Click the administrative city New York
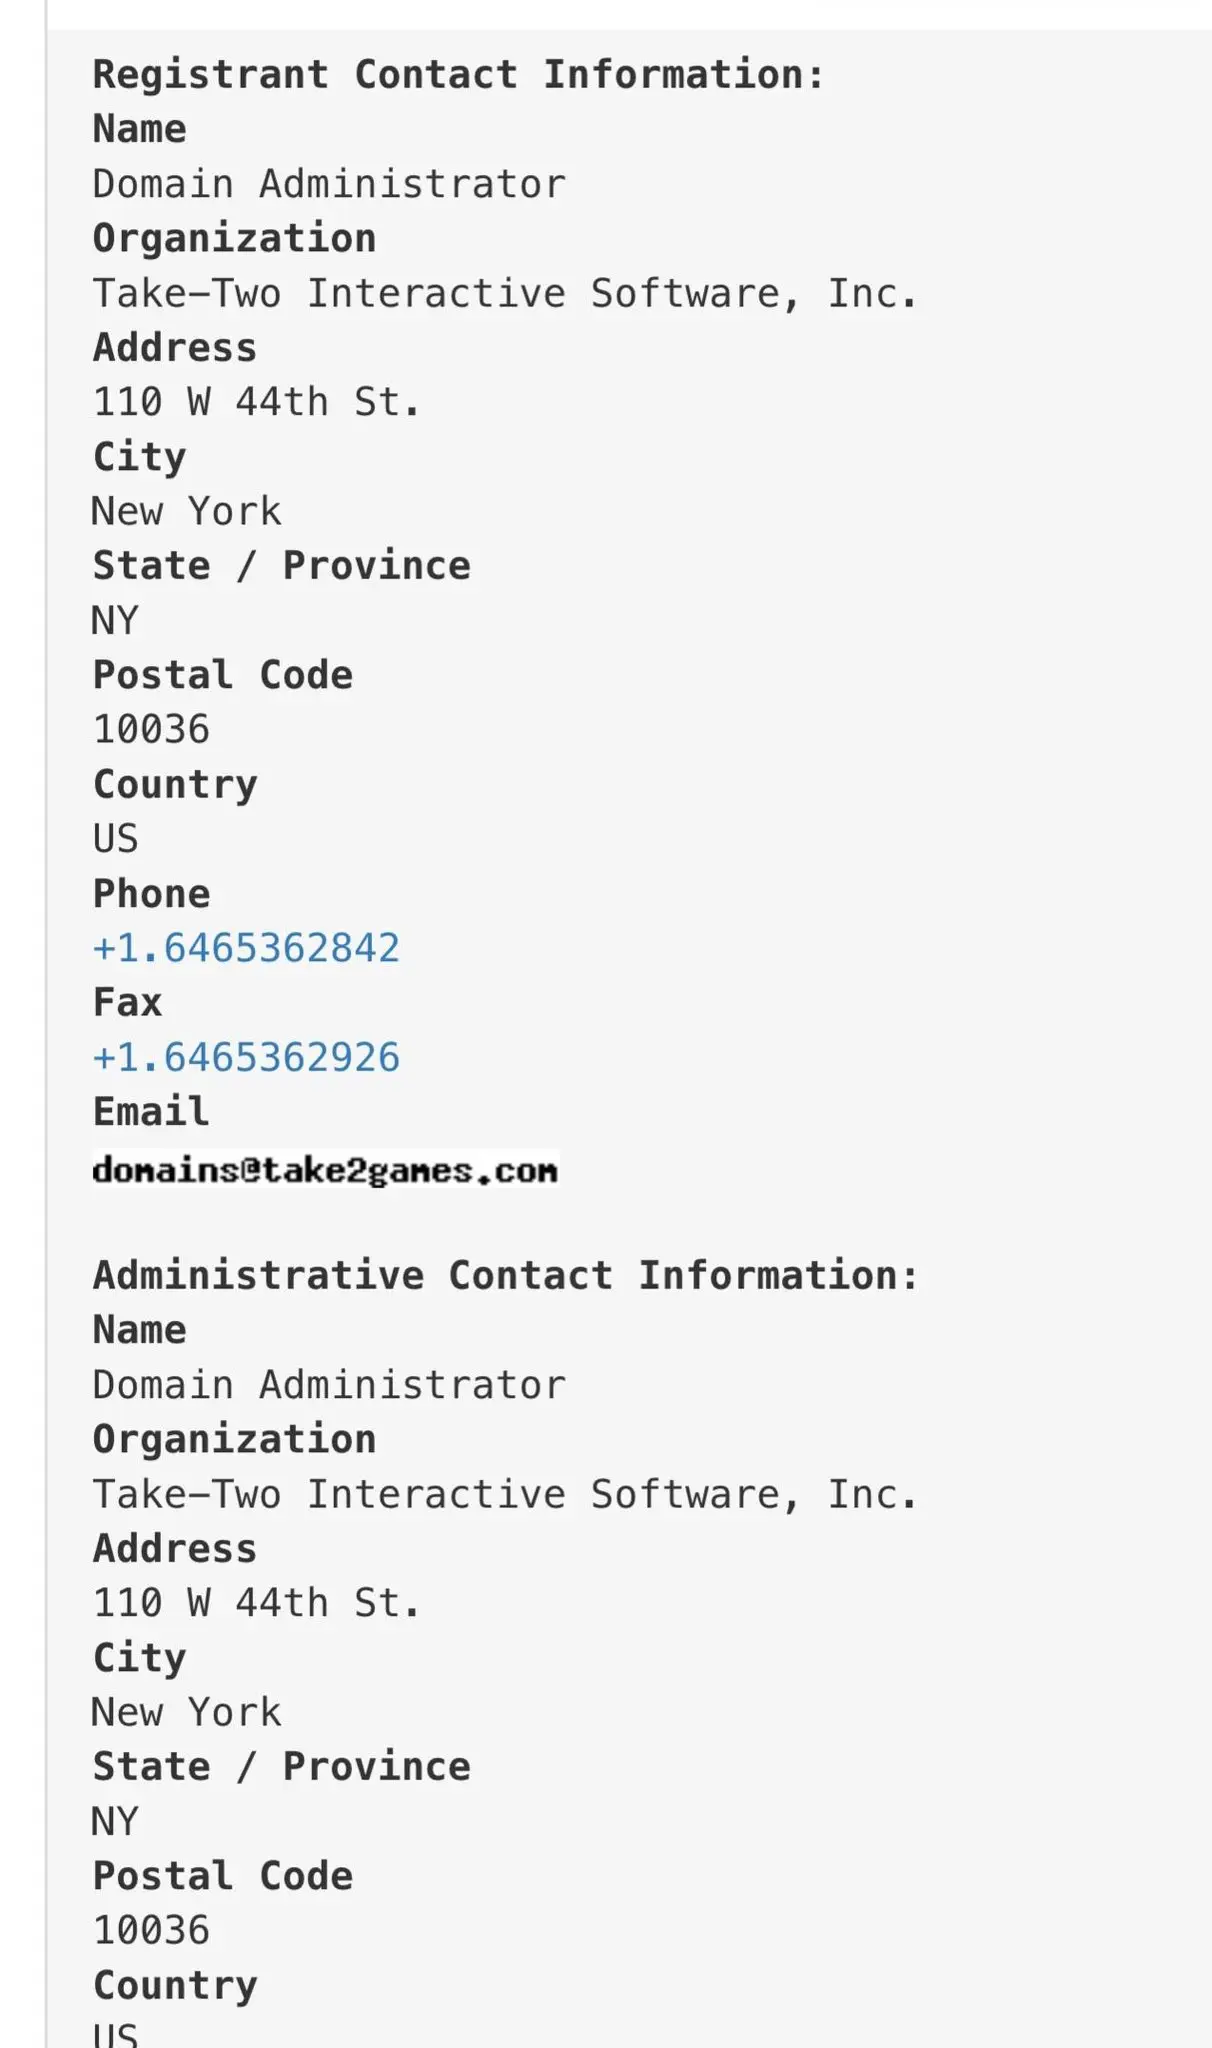 tap(186, 1713)
